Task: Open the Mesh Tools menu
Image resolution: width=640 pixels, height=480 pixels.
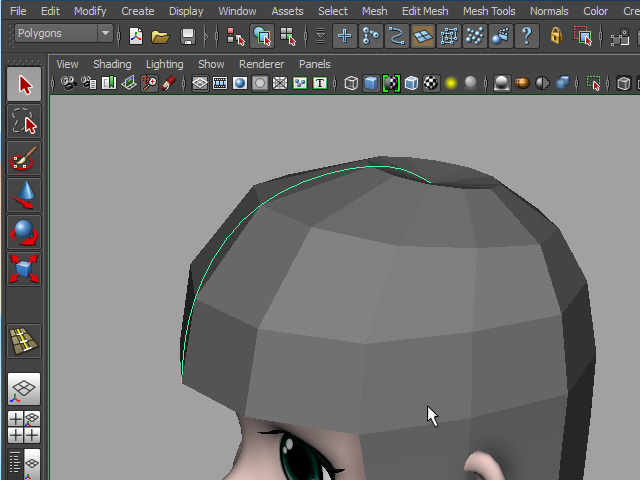Action: (489, 11)
